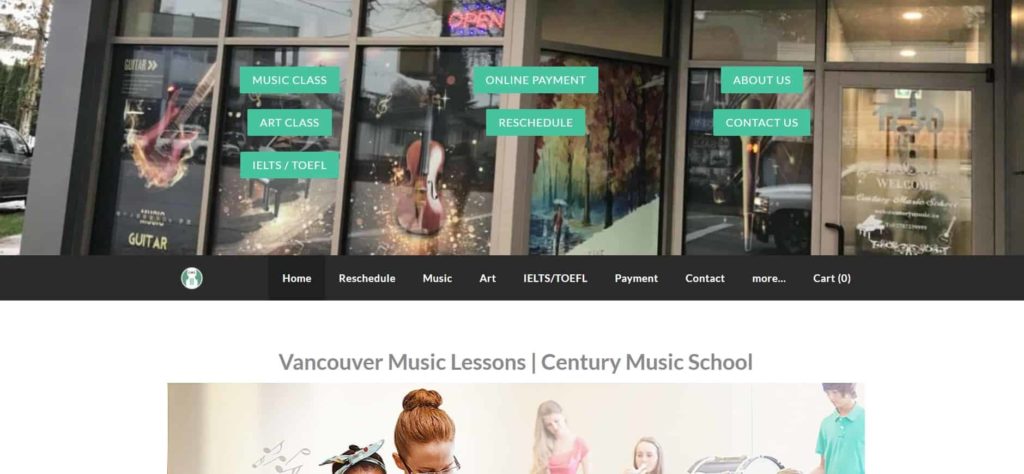The width and height of the screenshot is (1024, 474).
Task: Click the round logo icon in navbar
Action: (191, 278)
